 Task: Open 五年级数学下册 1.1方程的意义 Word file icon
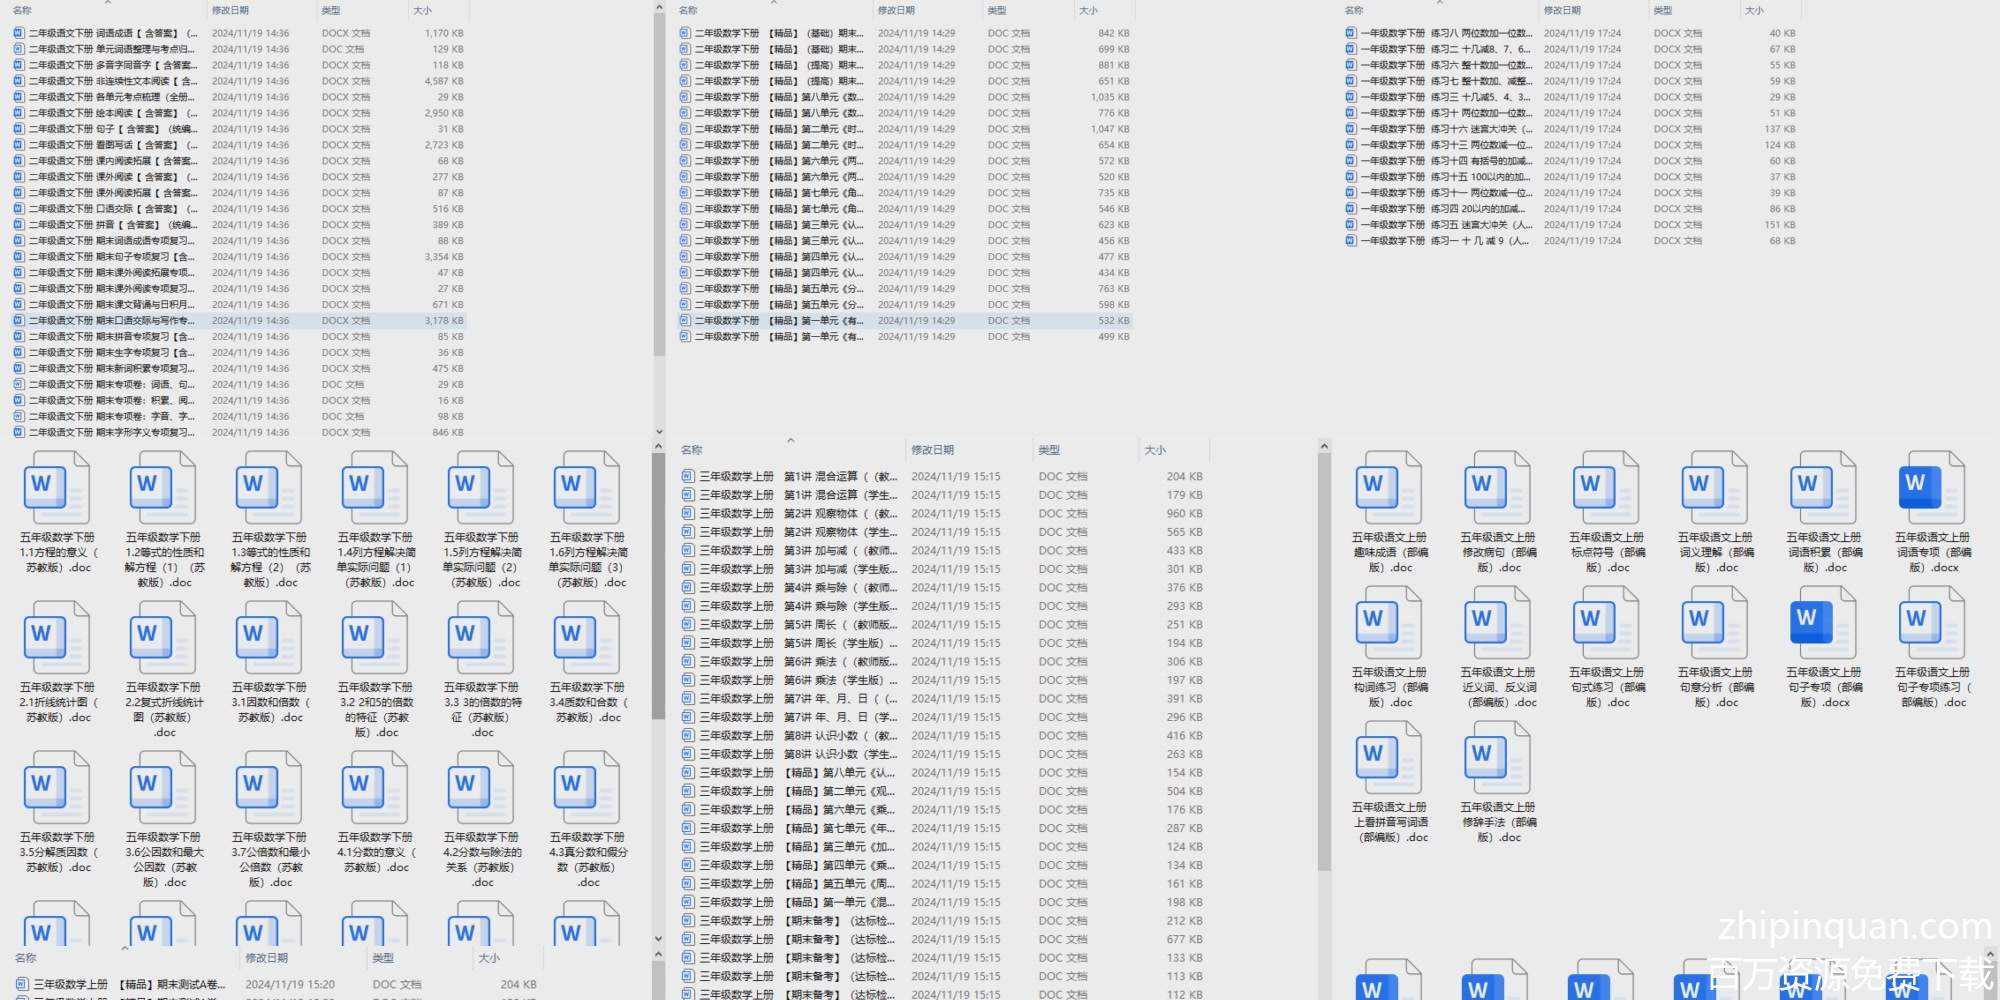56,487
